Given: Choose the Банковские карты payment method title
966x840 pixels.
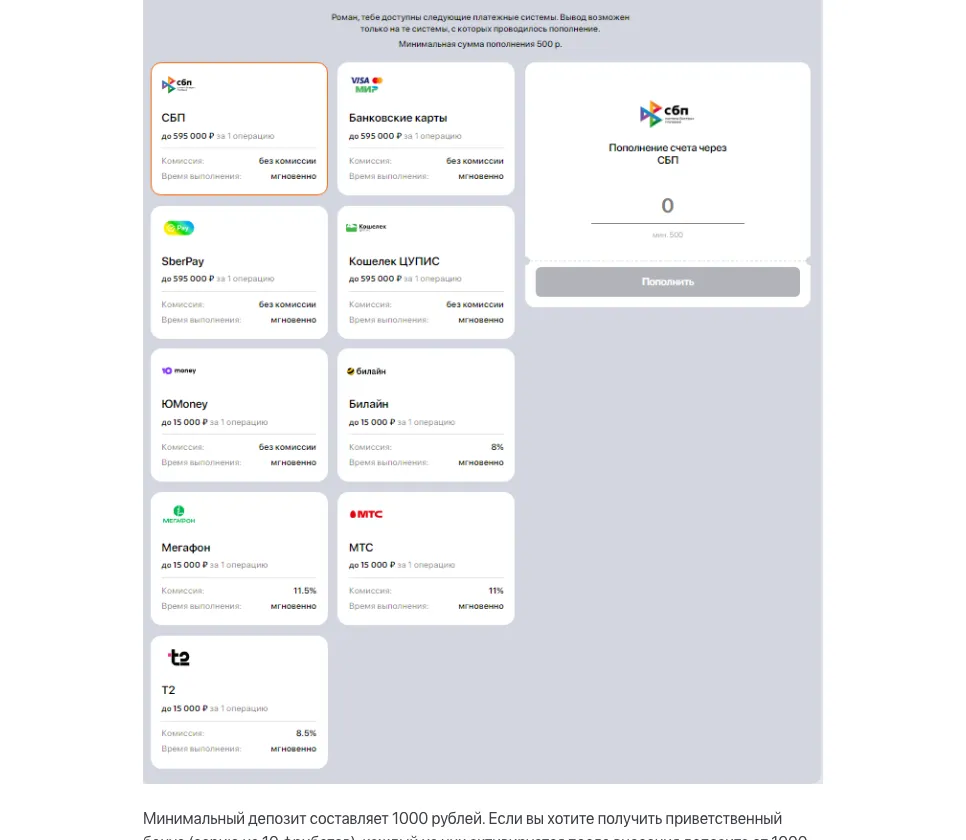Looking at the screenshot, I should [x=398, y=118].
